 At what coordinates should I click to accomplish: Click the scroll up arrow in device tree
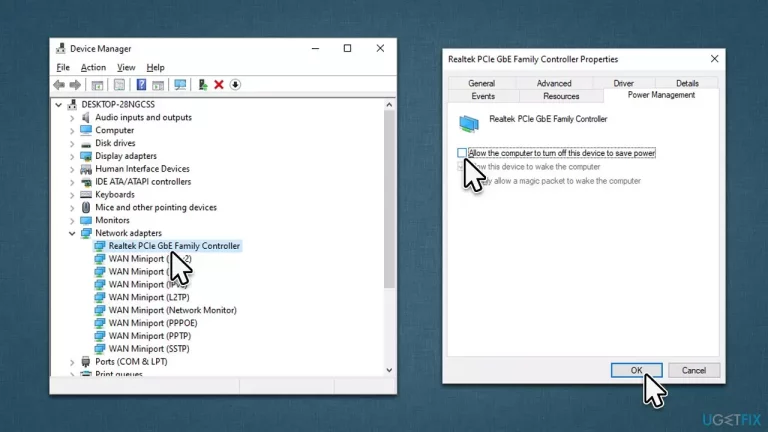(389, 104)
